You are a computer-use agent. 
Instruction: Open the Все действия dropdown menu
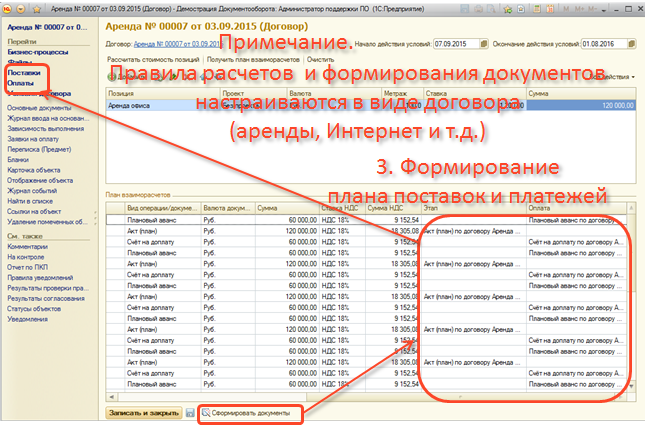pos(614,76)
